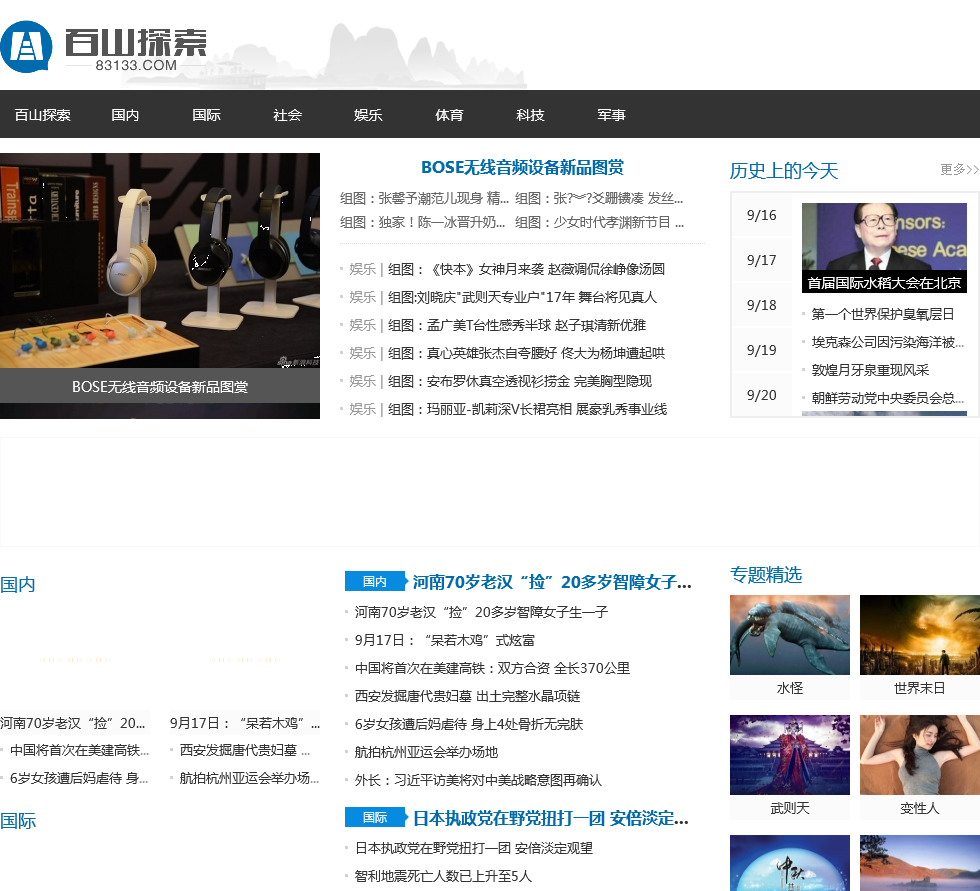This screenshot has width=980, height=891.
Task: Click the 历史上的今天 heading
Action: point(784,171)
